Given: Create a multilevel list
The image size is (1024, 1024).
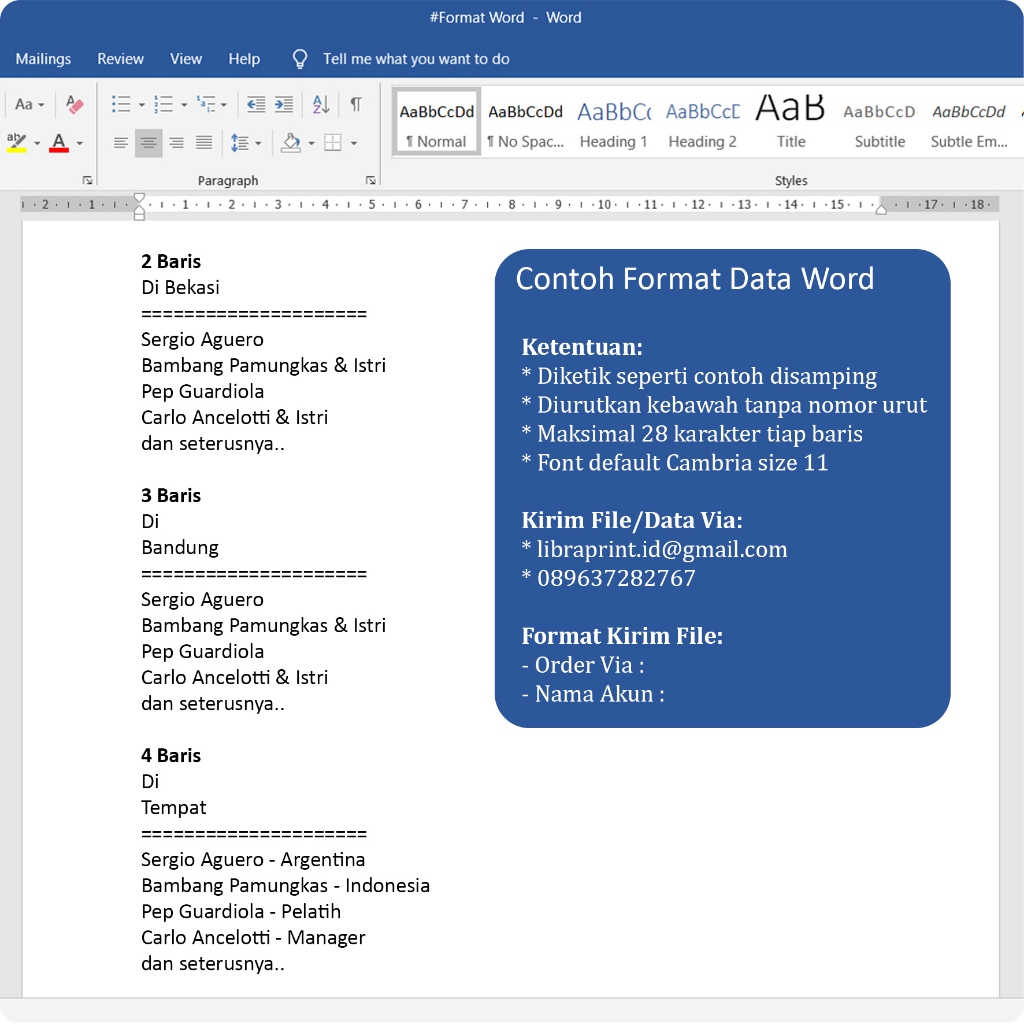Looking at the screenshot, I should click(206, 104).
